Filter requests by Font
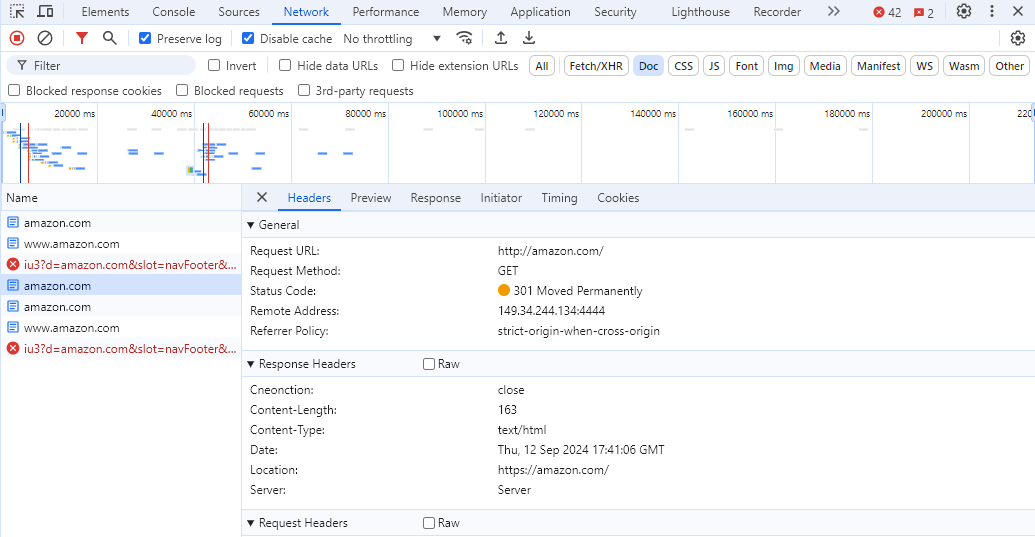 (x=747, y=66)
